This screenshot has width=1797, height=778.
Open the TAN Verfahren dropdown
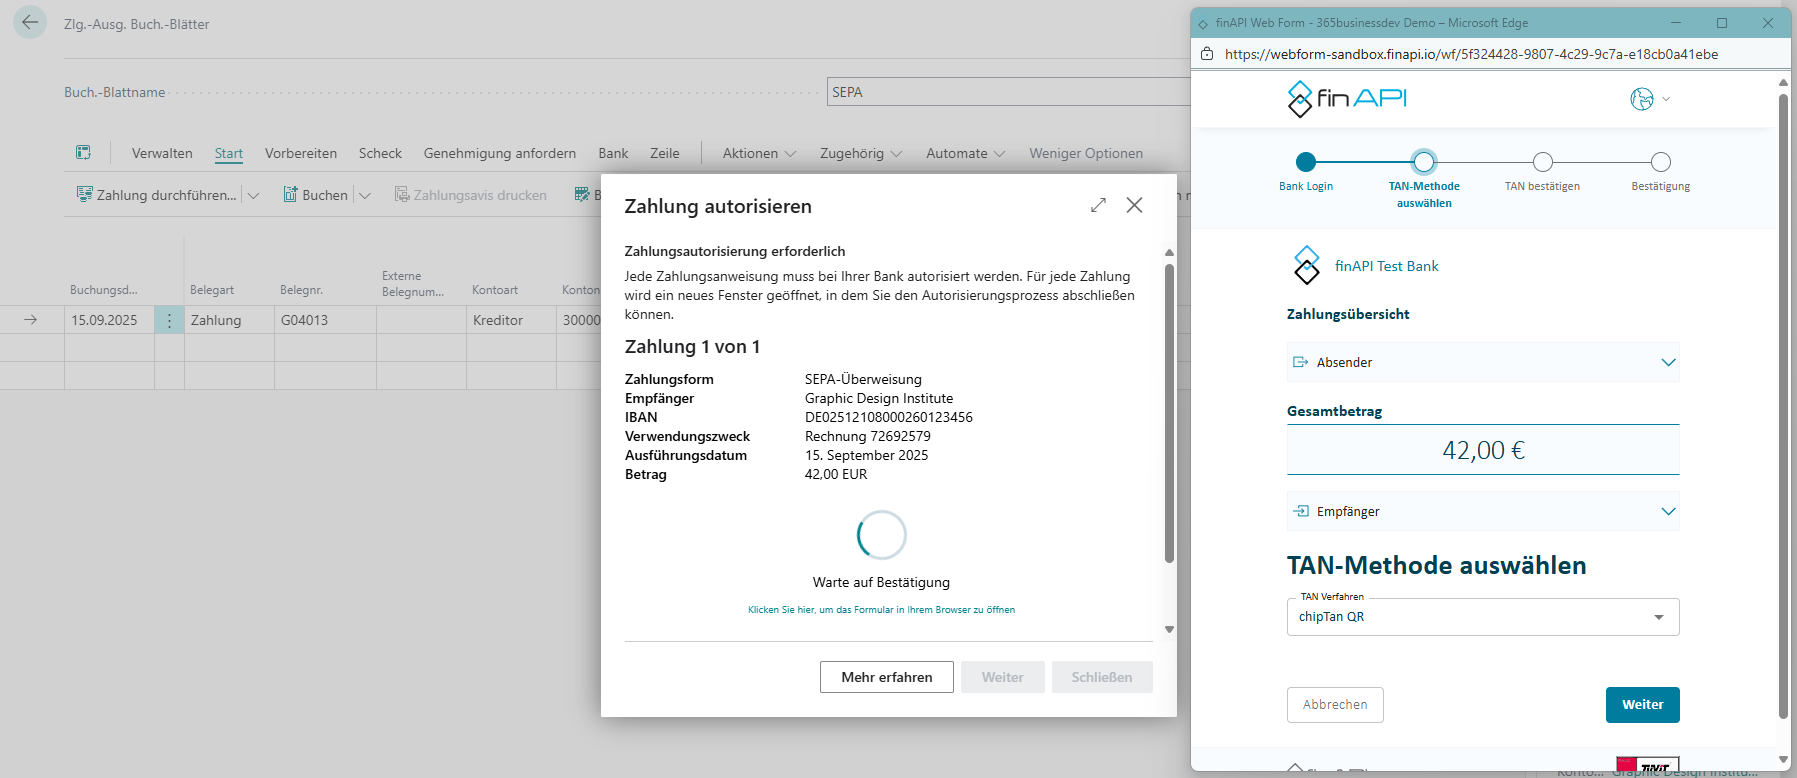click(x=1482, y=617)
